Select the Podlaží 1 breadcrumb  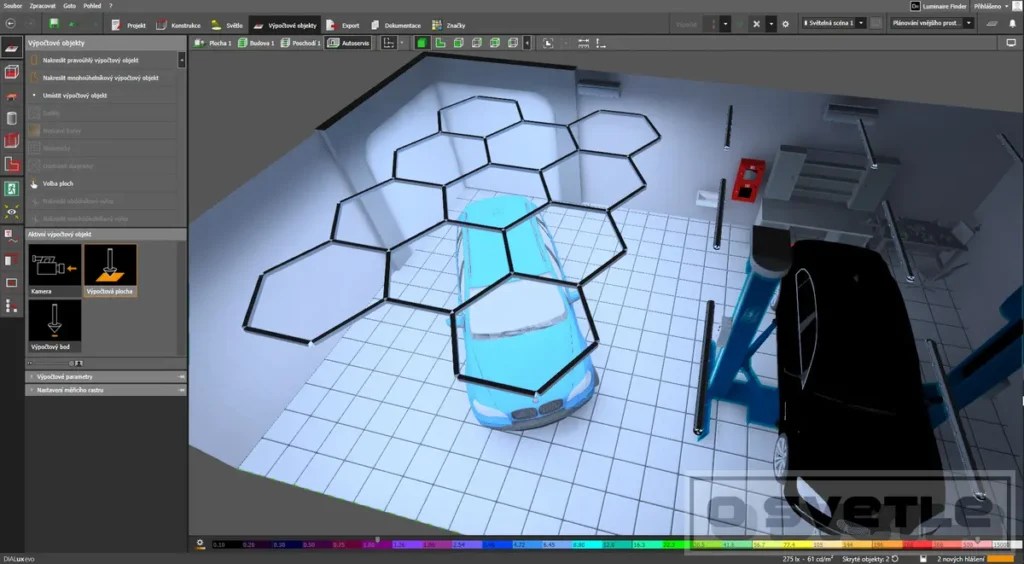point(300,43)
